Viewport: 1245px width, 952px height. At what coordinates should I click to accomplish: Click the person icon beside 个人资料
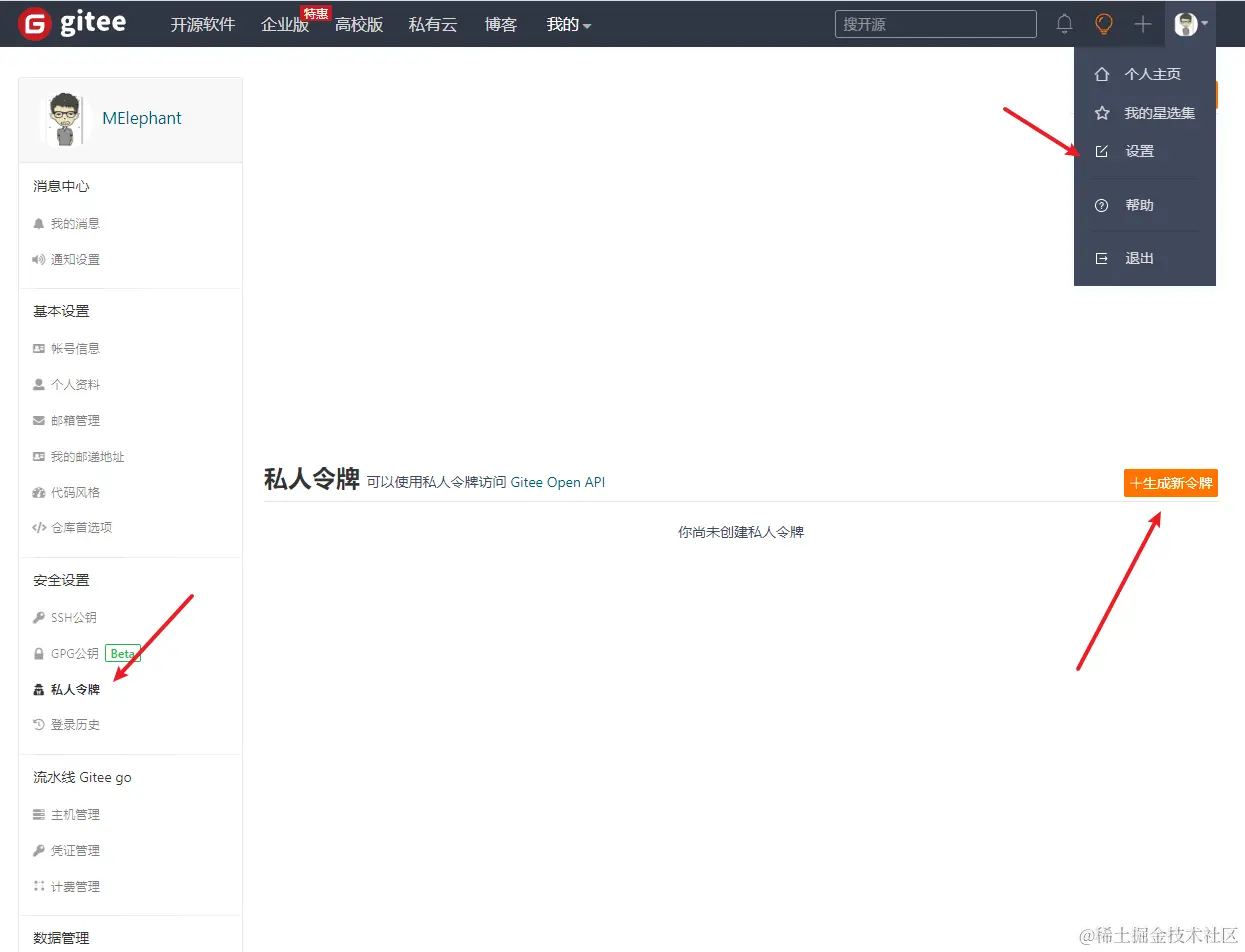point(39,385)
